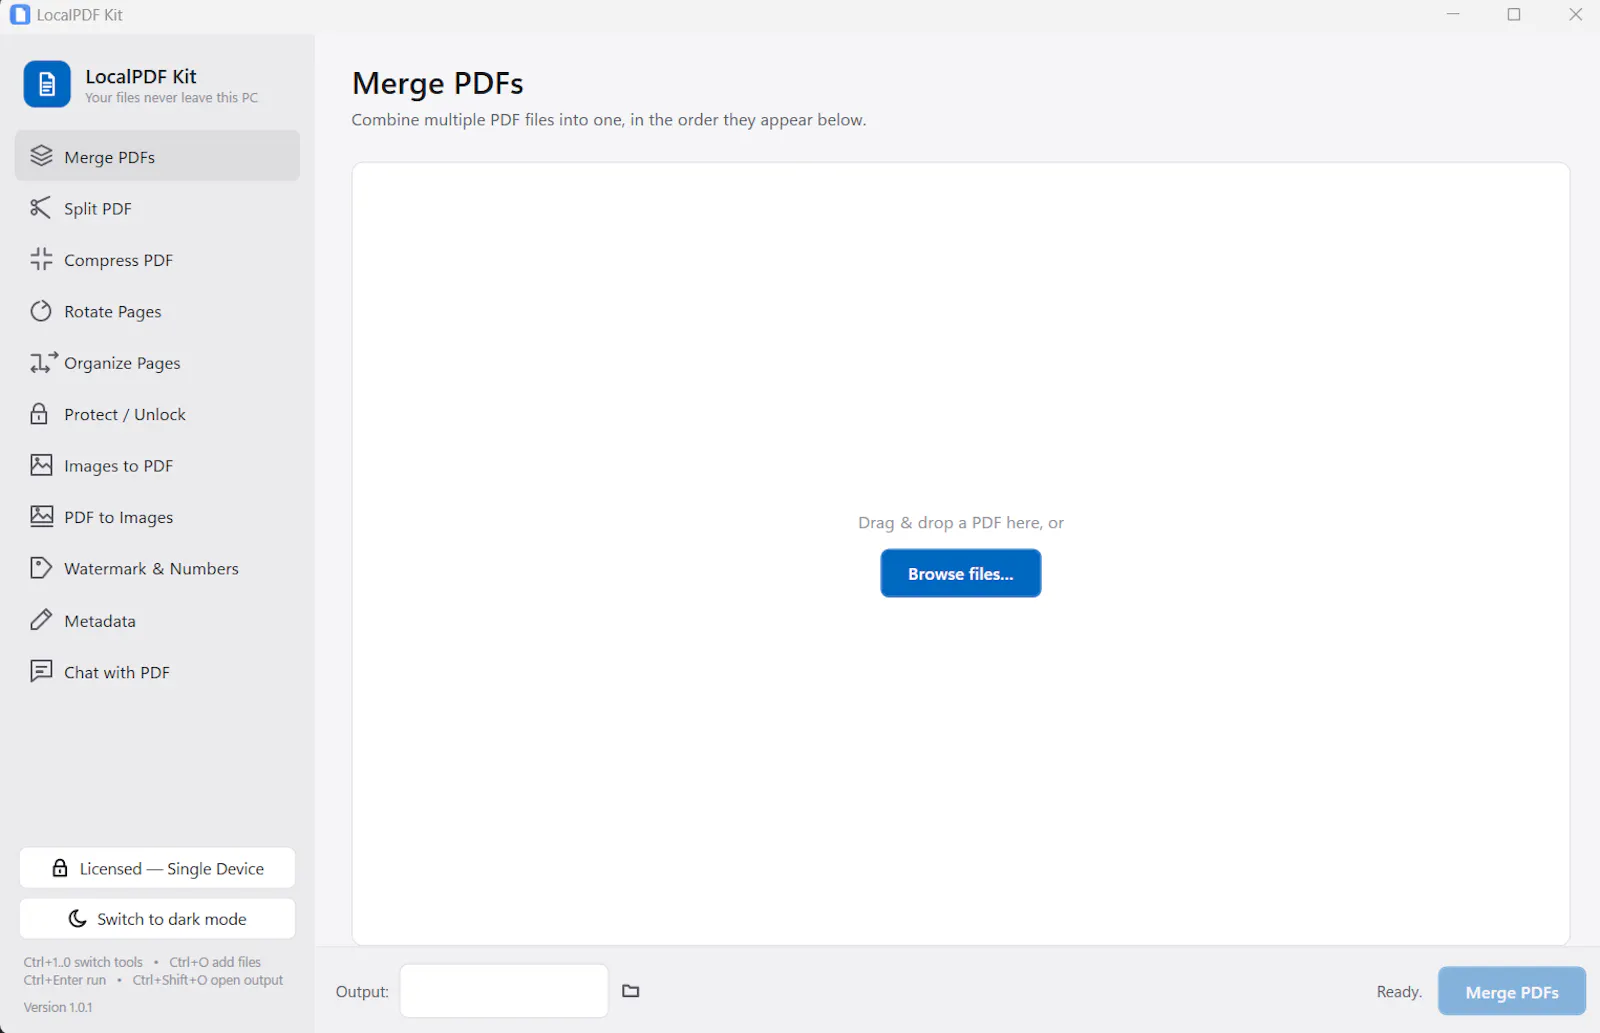The image size is (1600, 1033).
Task: Click the 'Version 1.0.1' label
Action: click(x=58, y=1007)
